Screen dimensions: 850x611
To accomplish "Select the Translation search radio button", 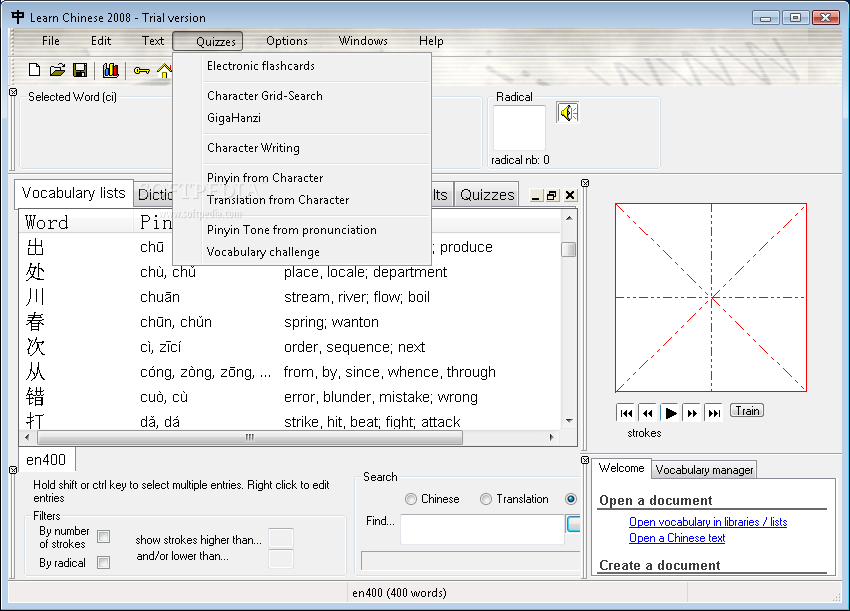I will (486, 499).
